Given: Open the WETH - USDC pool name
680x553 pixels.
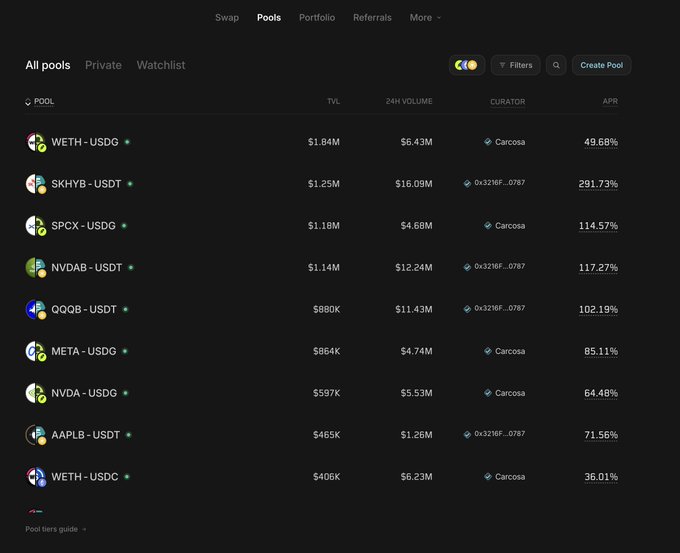Looking at the screenshot, I should click(x=85, y=477).
